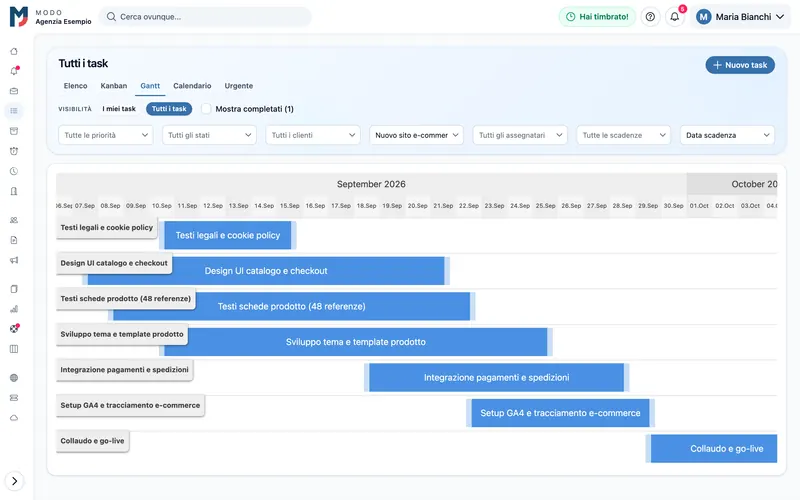
Task: Switch to Elenco tab
Action: coord(76,86)
